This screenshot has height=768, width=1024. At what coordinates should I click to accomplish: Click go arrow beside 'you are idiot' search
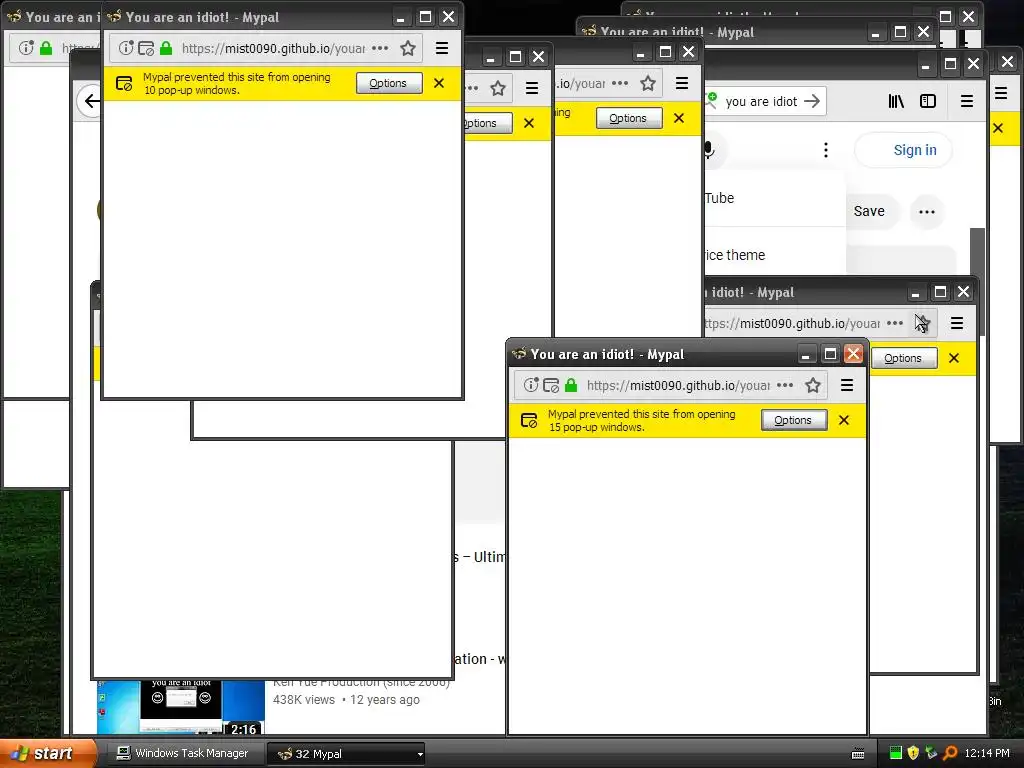pyautogui.click(x=812, y=101)
